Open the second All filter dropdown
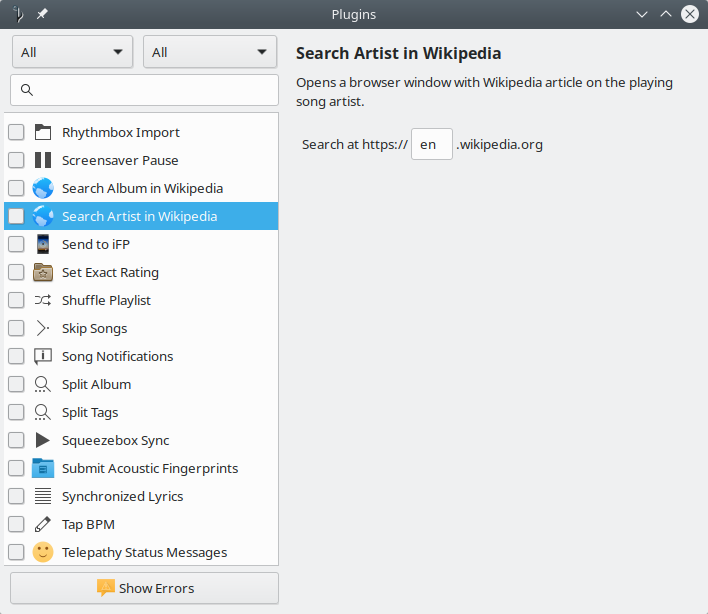Image resolution: width=708 pixels, height=614 pixels. coord(210,52)
